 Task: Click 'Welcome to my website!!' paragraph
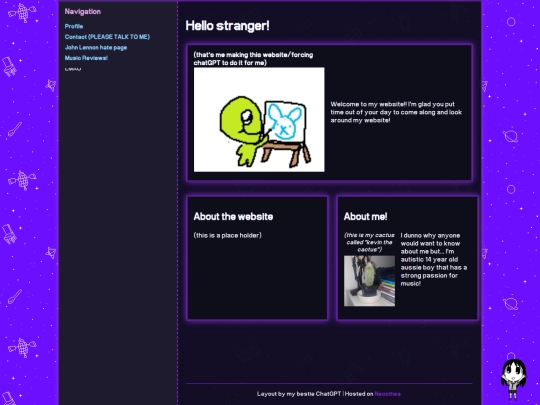pos(396,112)
